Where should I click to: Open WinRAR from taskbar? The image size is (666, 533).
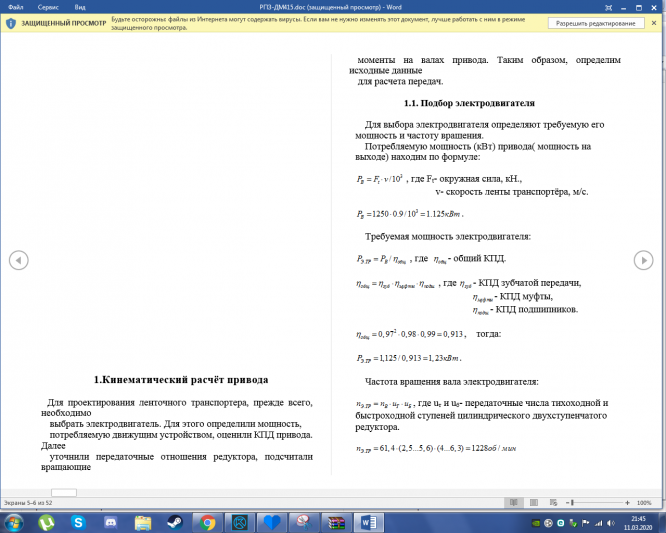click(336, 522)
